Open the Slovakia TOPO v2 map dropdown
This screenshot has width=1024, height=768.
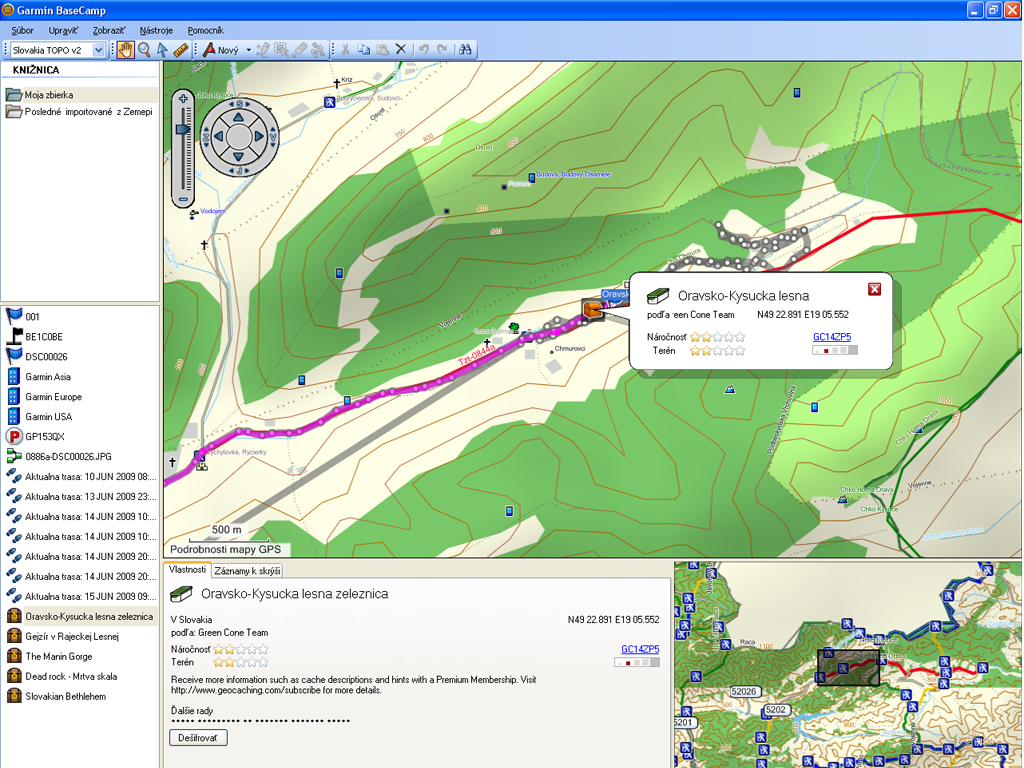pyautogui.click(x=98, y=50)
